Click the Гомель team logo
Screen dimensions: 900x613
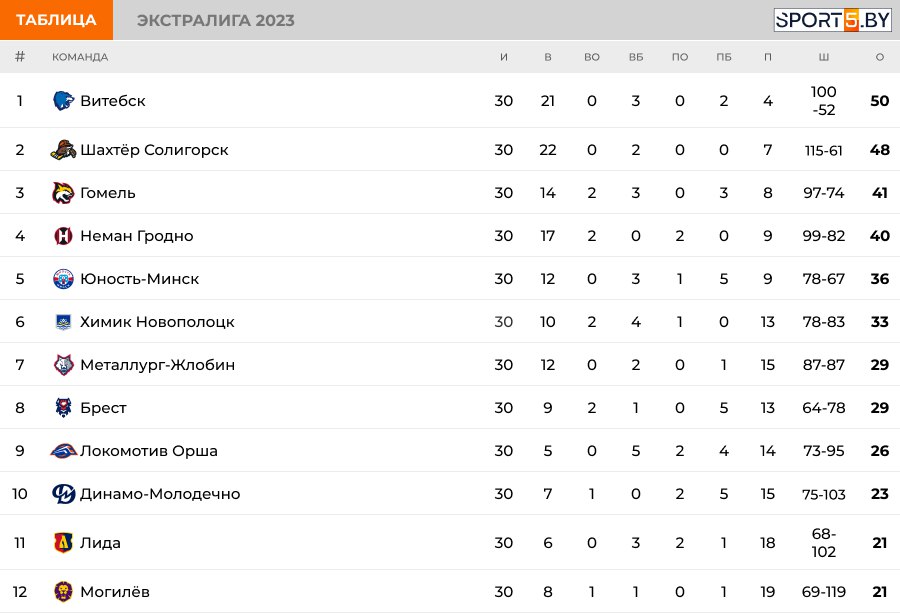pyautogui.click(x=63, y=193)
